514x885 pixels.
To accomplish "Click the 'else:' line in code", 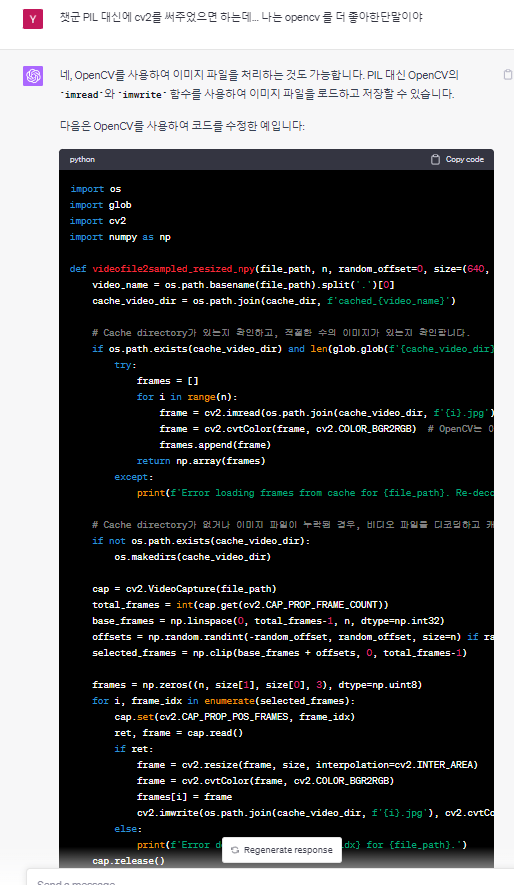I will point(128,829).
